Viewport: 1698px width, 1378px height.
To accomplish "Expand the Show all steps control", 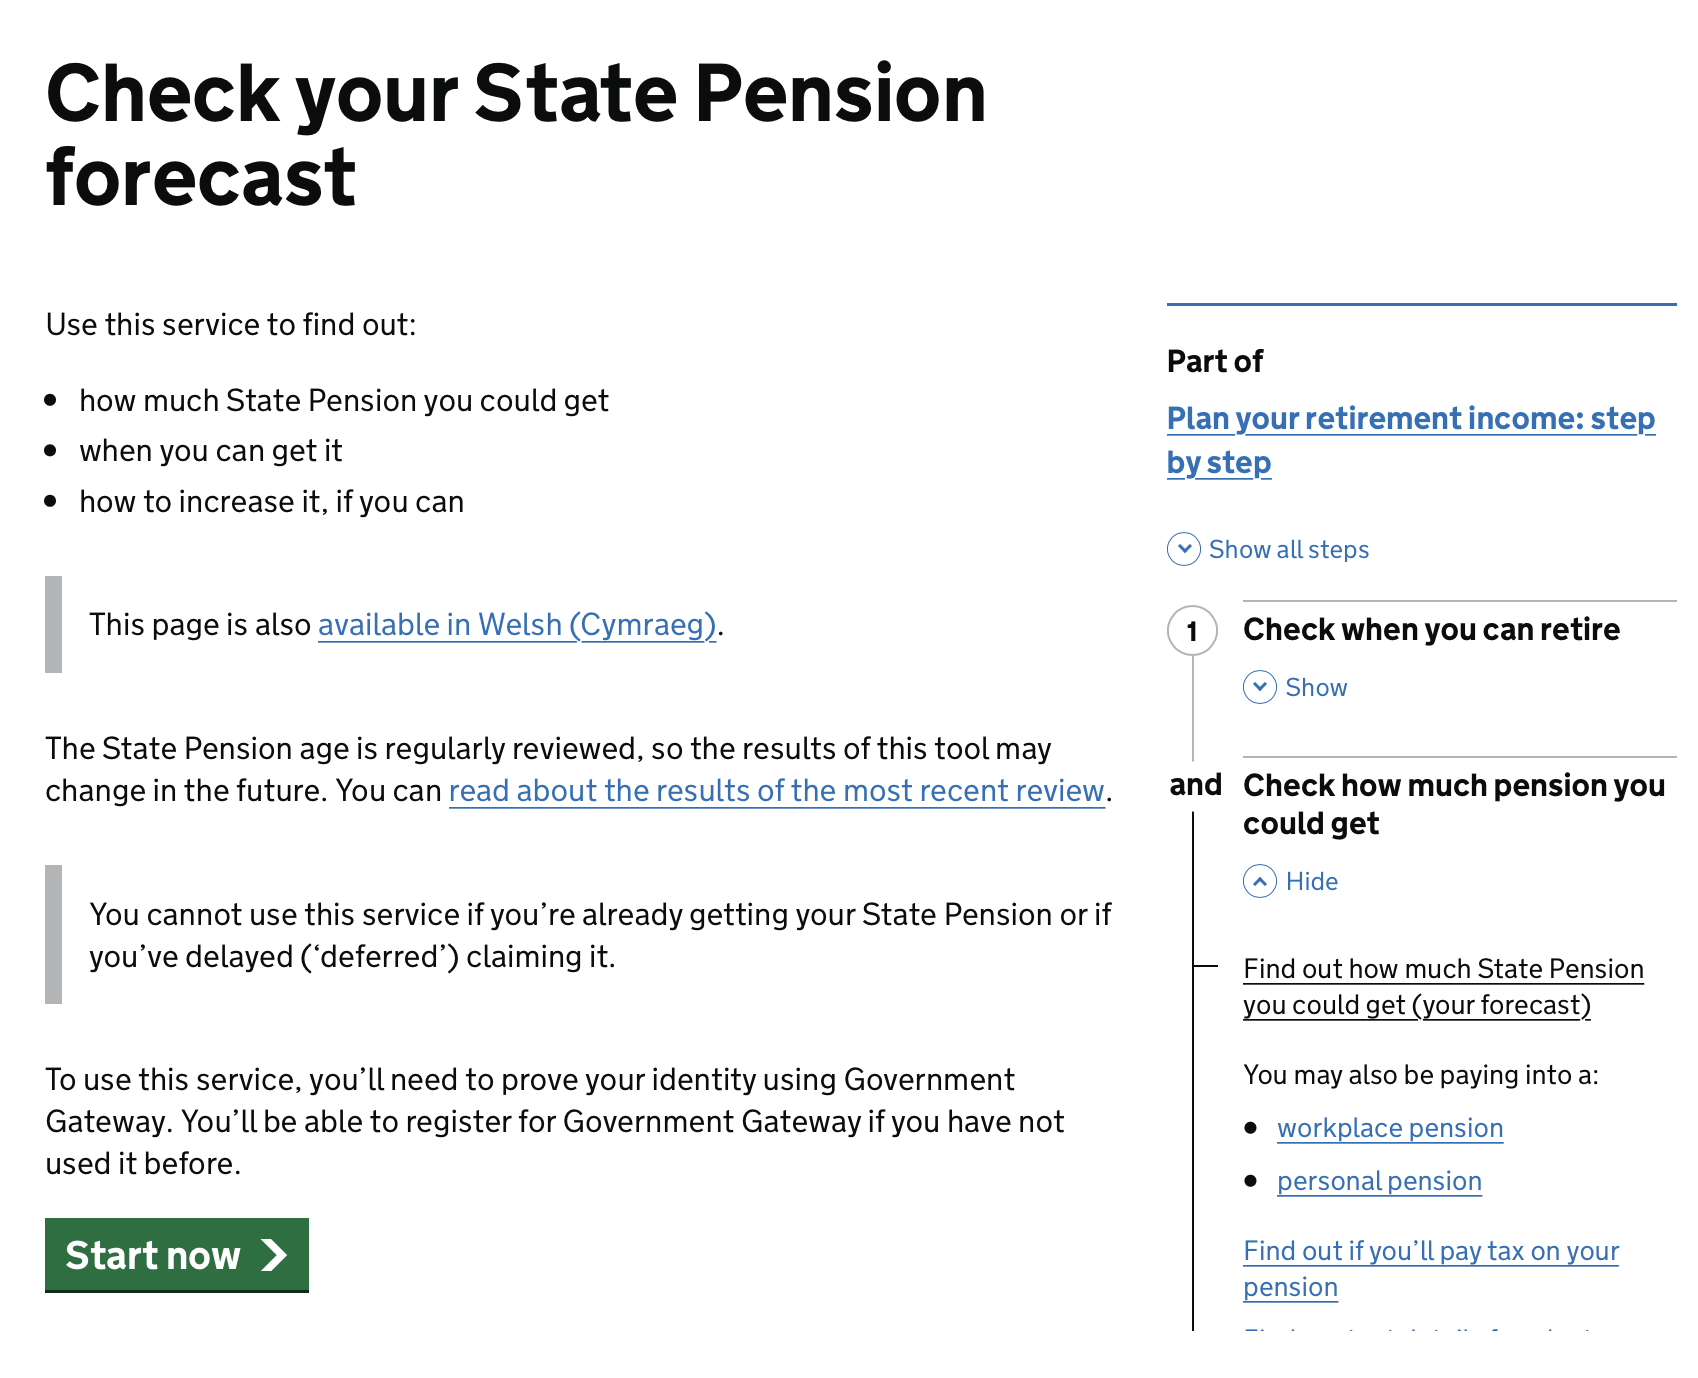I will [x=1288, y=549].
